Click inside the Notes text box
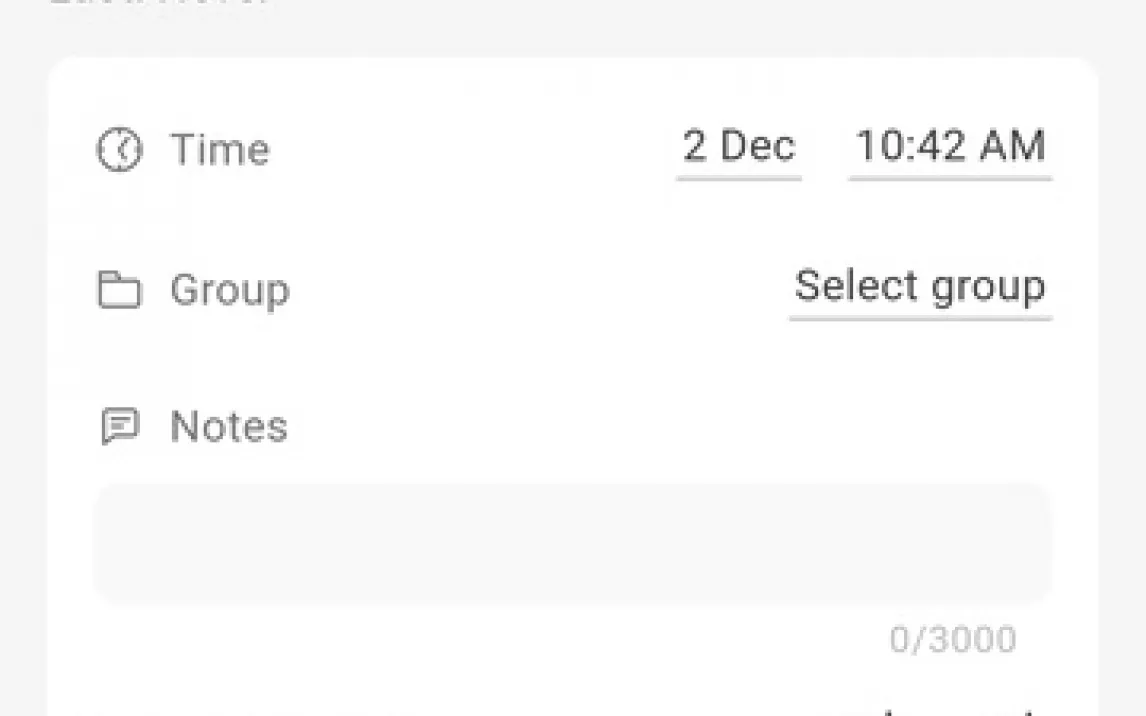Viewport: 1146px width, 716px height. [572, 544]
